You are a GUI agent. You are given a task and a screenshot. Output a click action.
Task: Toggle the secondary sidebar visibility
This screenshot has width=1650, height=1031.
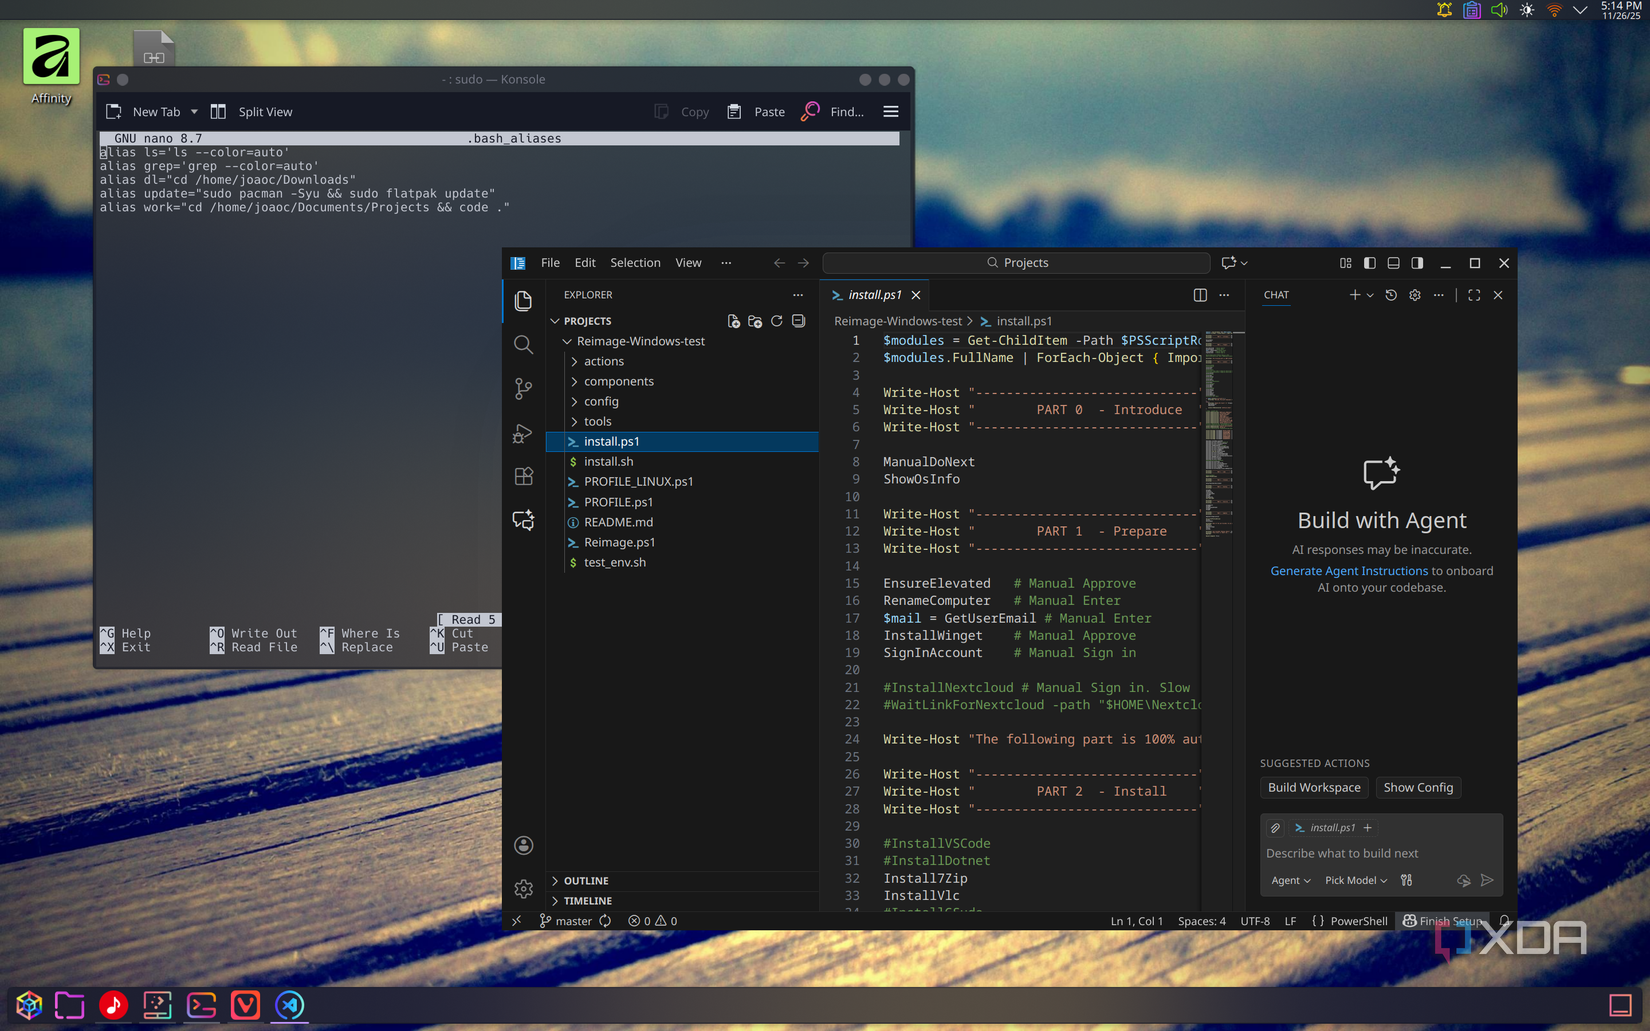click(1417, 263)
